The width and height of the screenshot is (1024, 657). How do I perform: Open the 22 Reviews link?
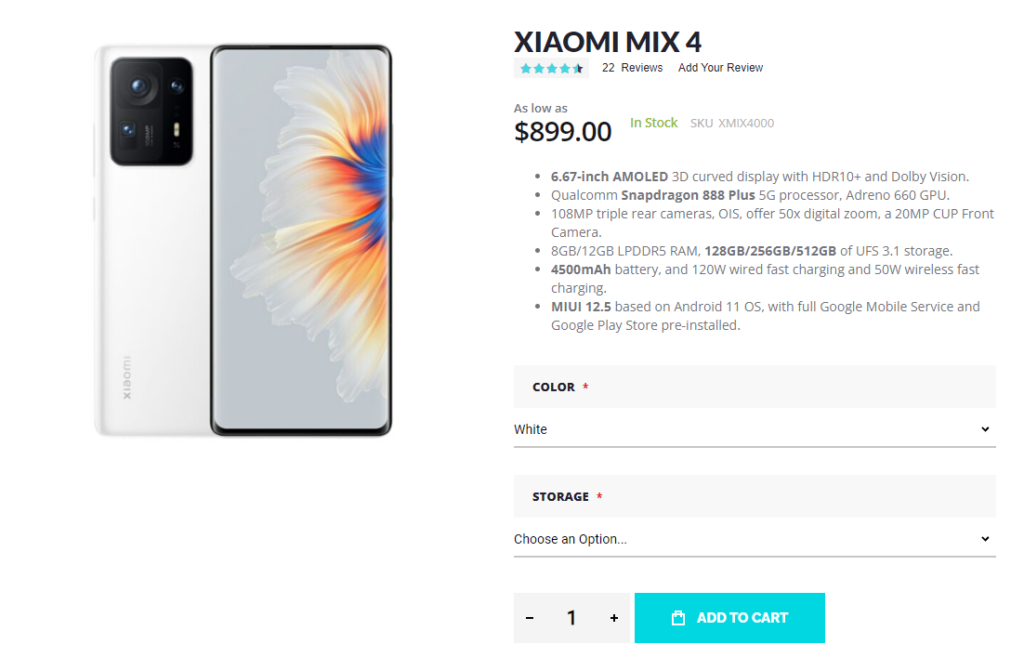coord(632,68)
